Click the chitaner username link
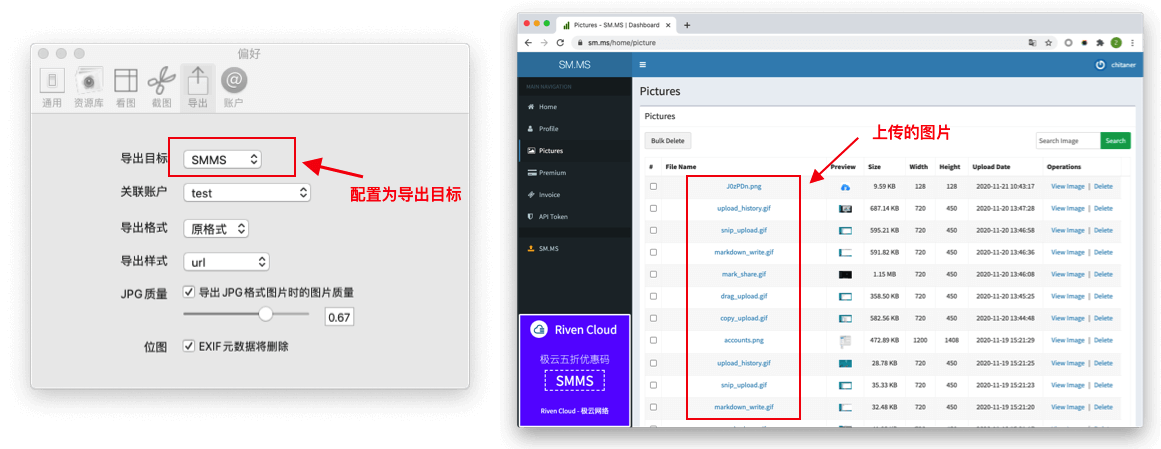This screenshot has width=1161, height=449. click(x=1121, y=65)
